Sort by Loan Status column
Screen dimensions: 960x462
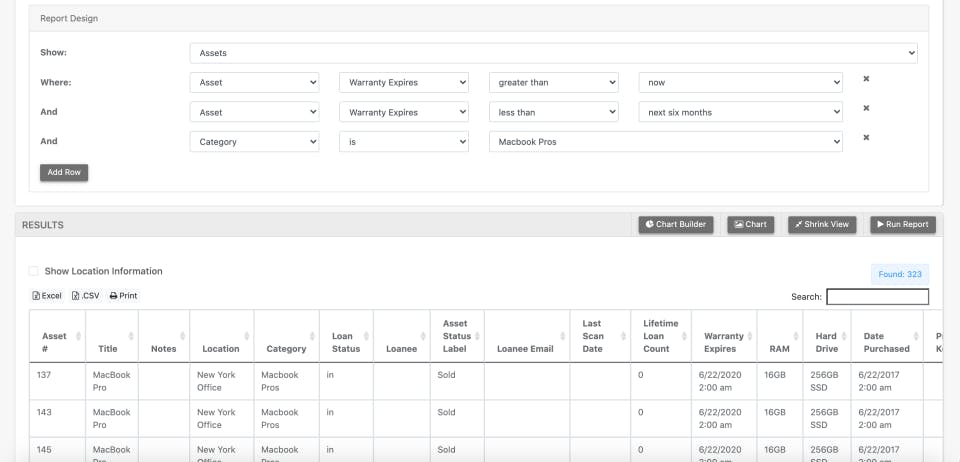tap(347, 336)
